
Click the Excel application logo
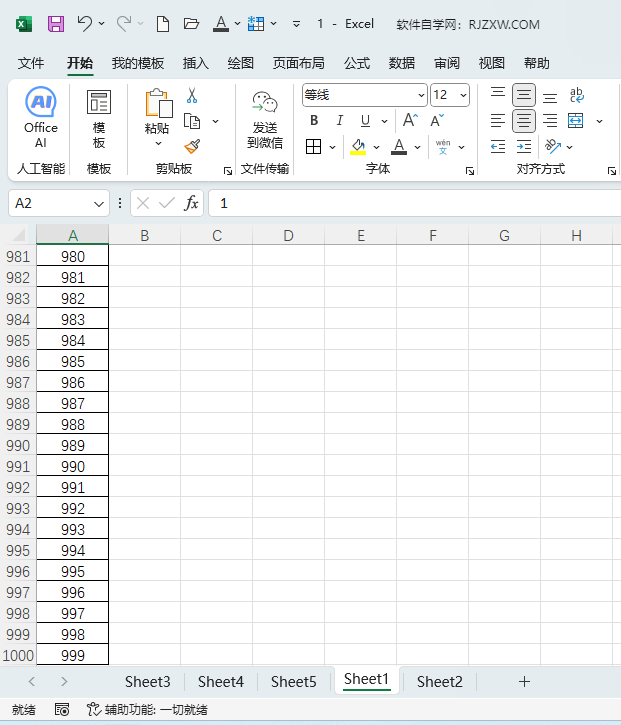24,24
